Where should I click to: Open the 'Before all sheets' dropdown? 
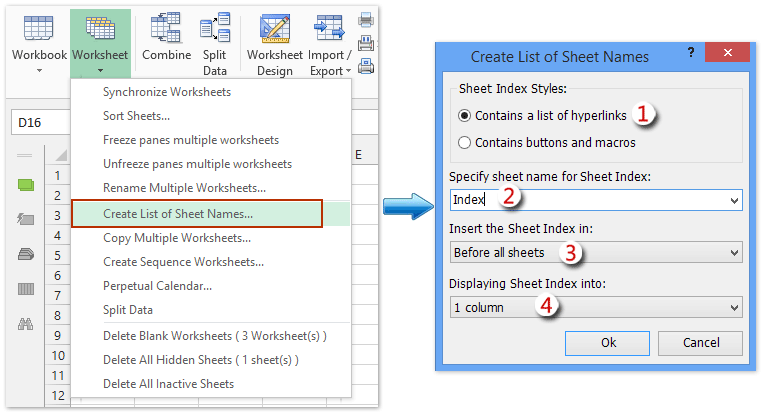pyautogui.click(x=735, y=253)
